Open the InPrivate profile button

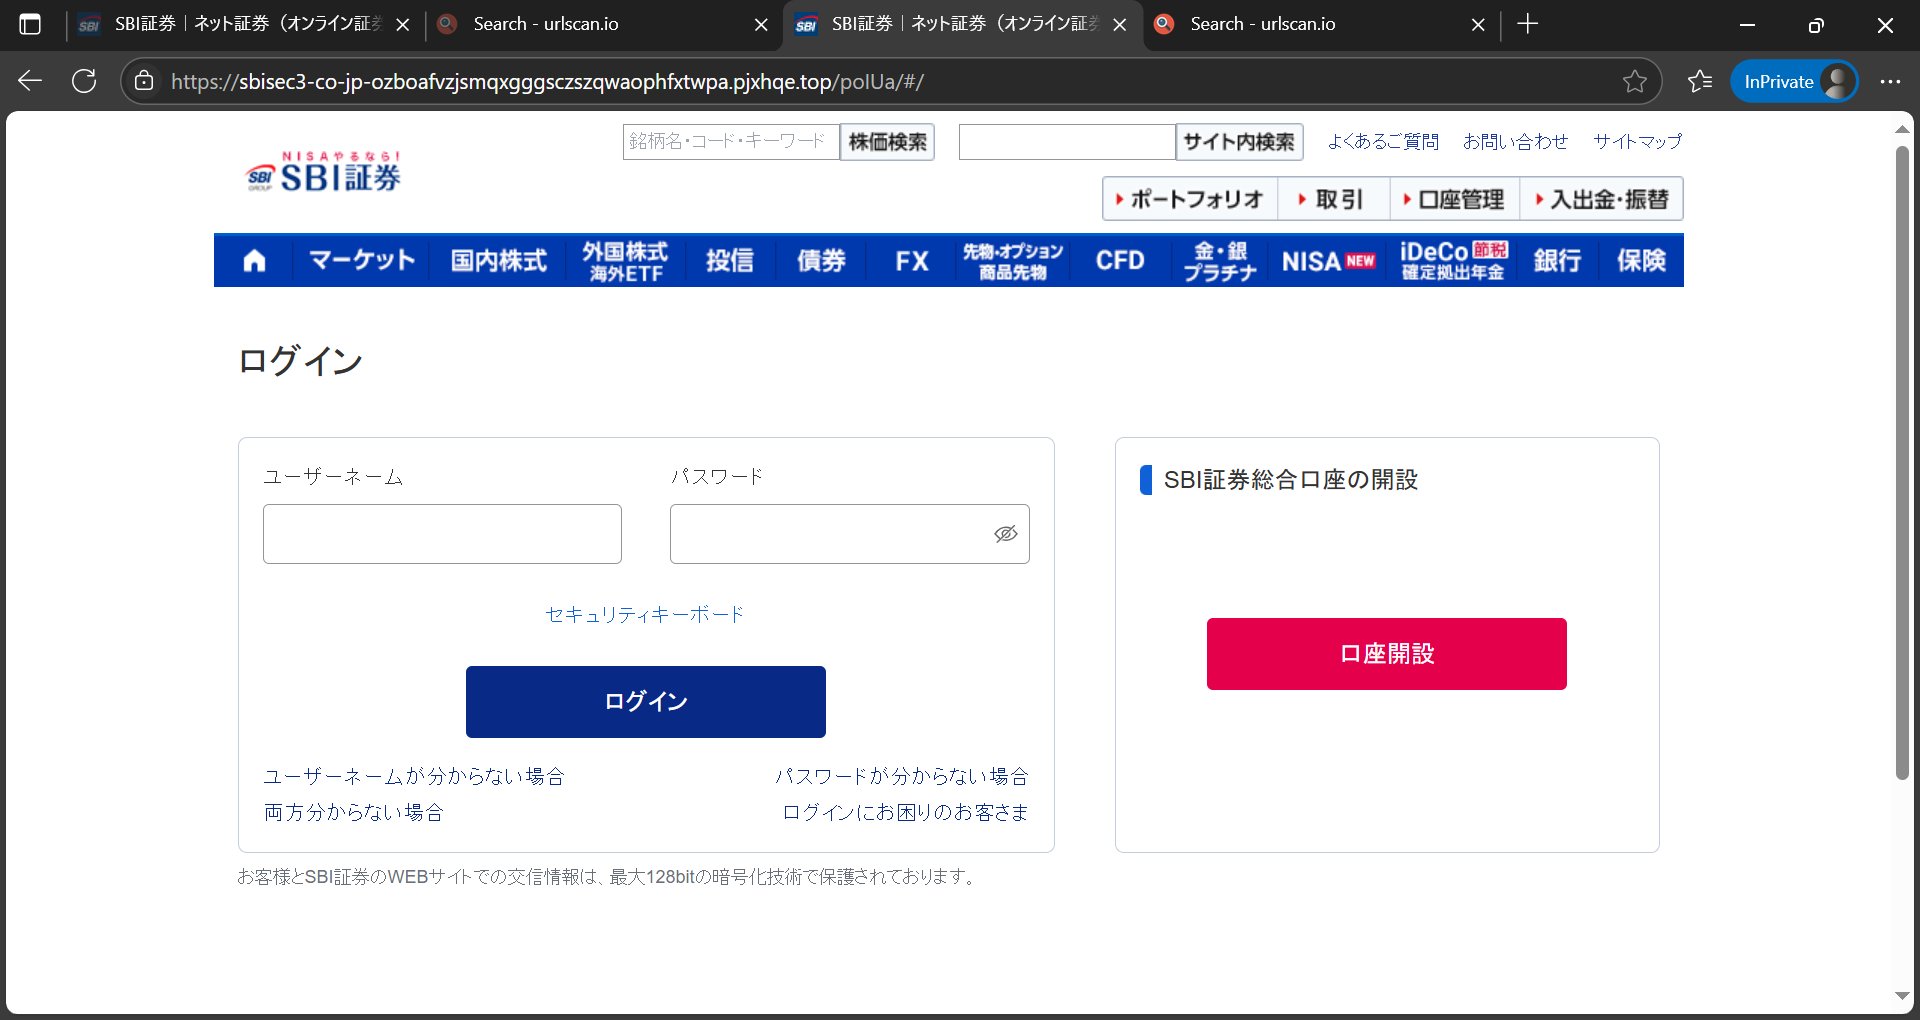pyautogui.click(x=1794, y=81)
